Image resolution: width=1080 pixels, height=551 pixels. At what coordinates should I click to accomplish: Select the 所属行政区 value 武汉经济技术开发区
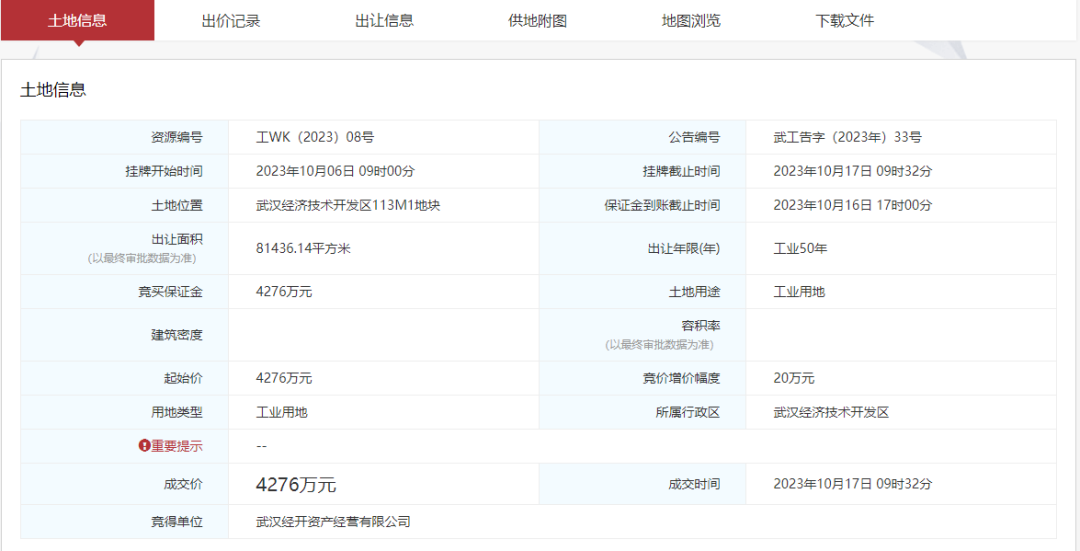(831, 413)
